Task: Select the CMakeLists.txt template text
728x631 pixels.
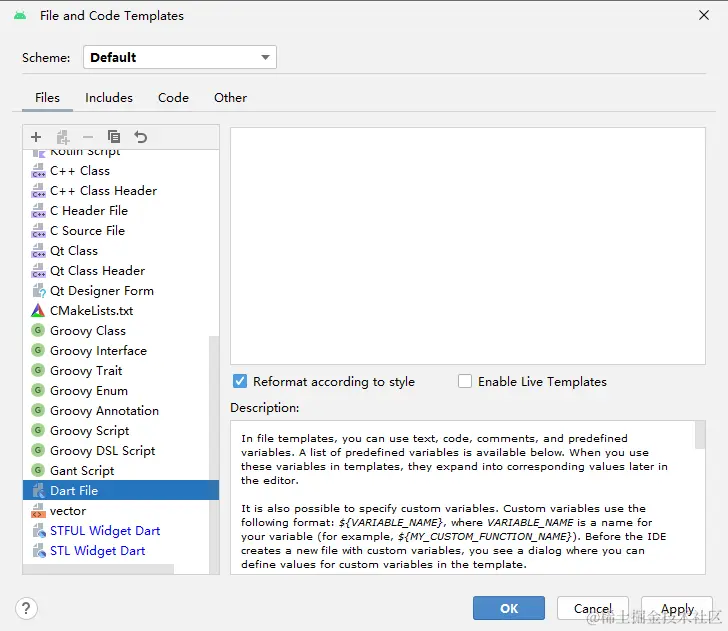Action: [91, 311]
